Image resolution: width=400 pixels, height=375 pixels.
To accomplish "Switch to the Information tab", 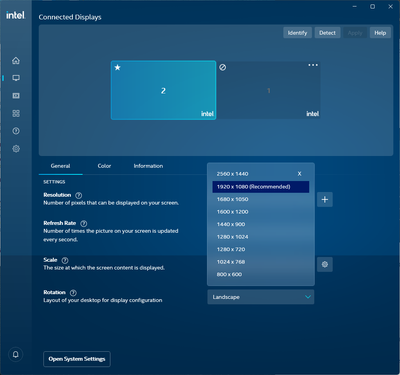I will click(148, 166).
